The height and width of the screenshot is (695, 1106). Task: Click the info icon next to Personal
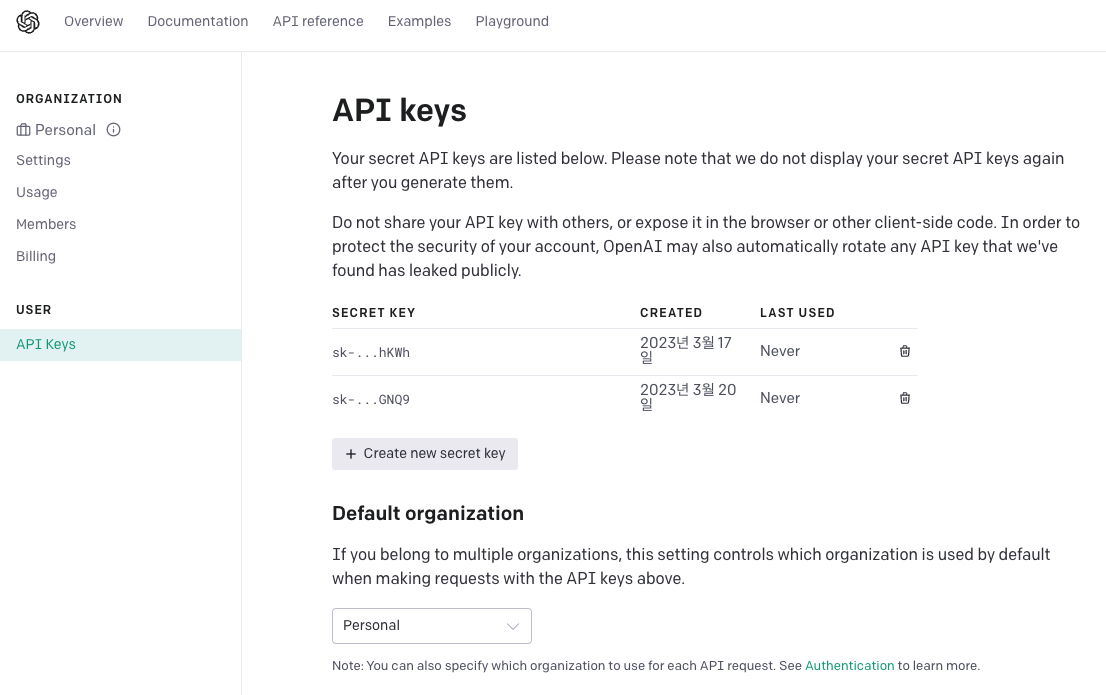pos(113,130)
